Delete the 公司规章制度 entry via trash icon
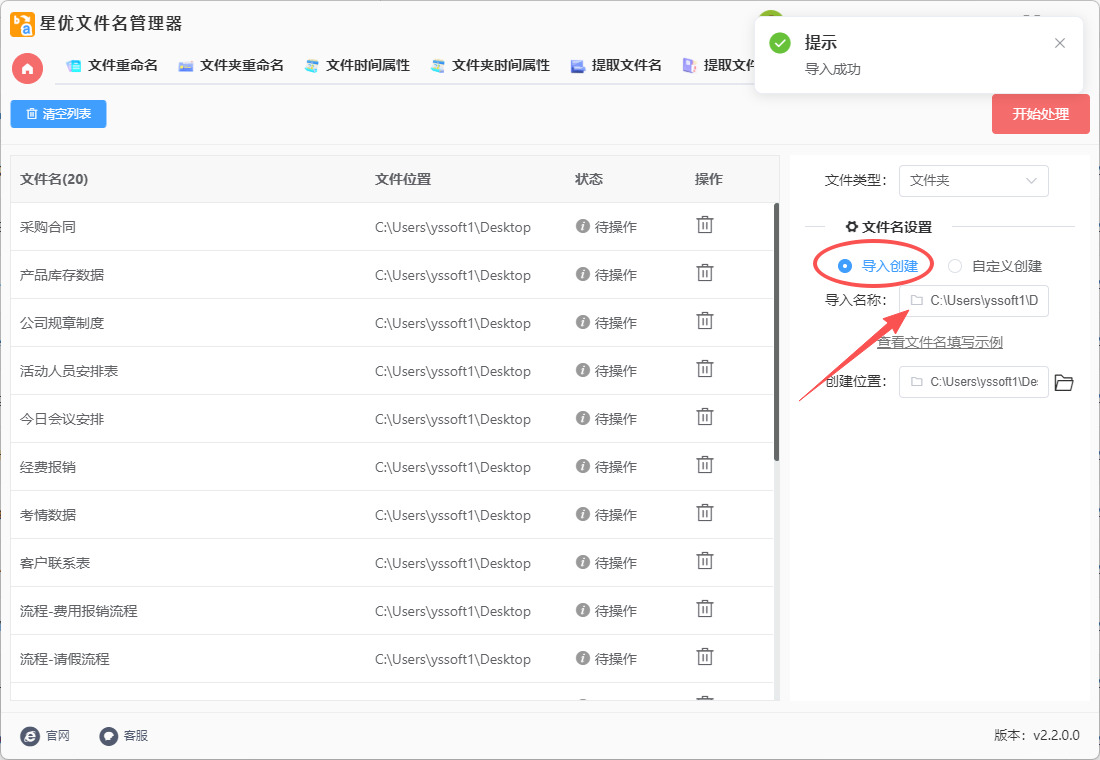1100x760 pixels. (705, 322)
